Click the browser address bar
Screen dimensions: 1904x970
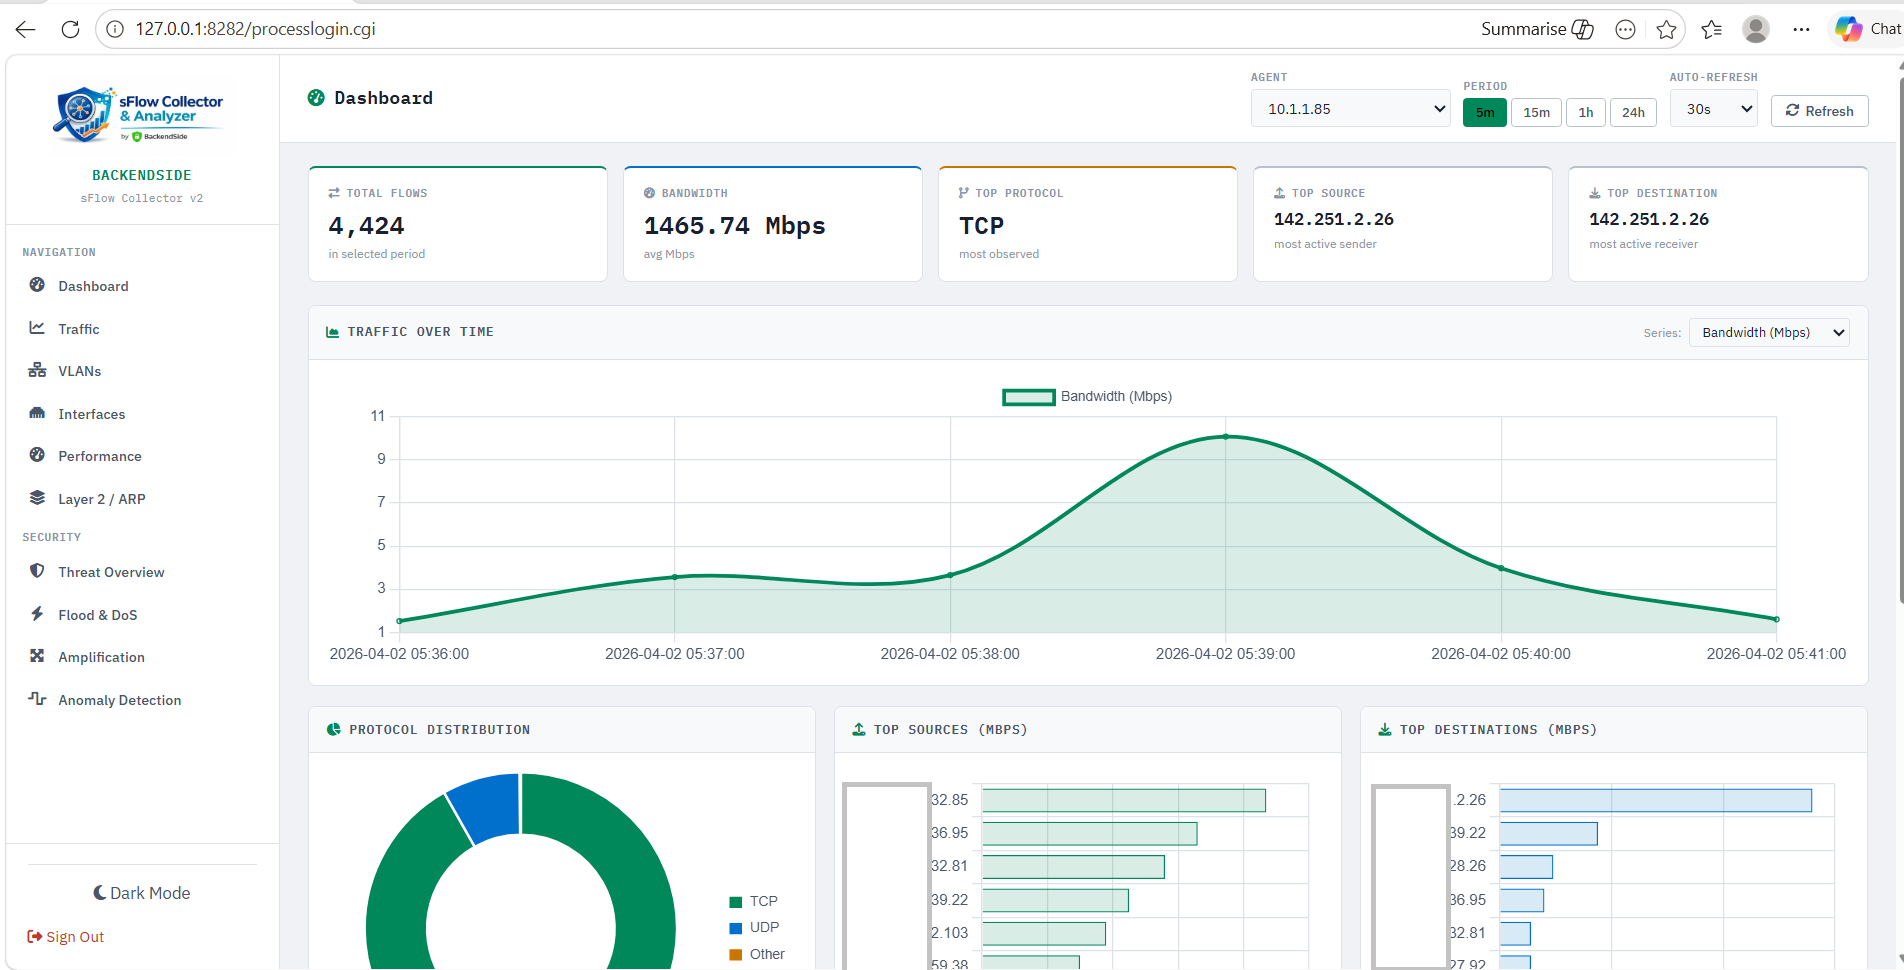point(400,29)
